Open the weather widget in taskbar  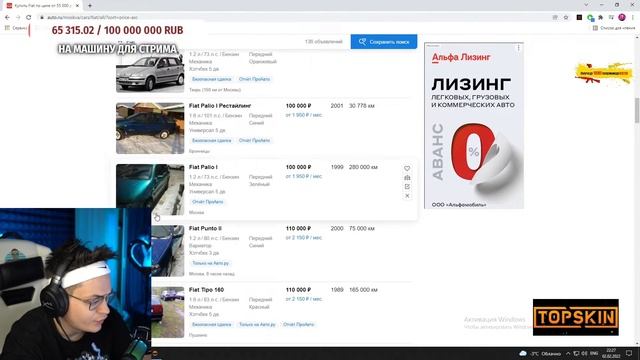coord(541,353)
